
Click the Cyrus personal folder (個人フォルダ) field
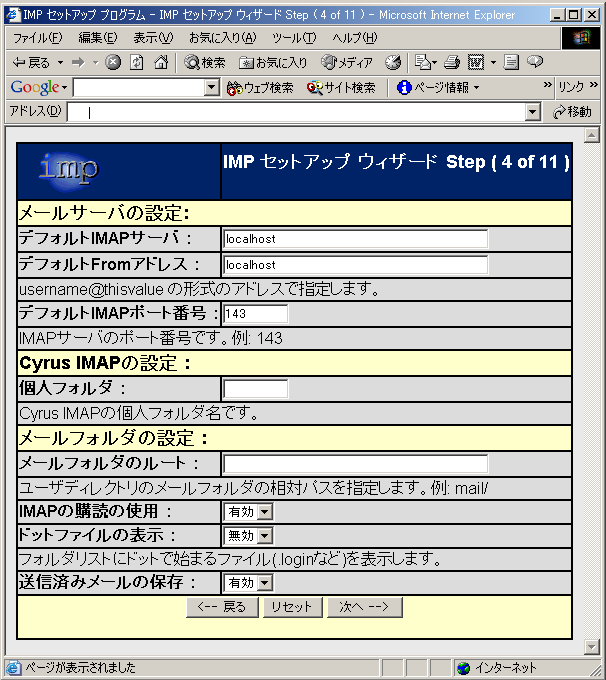(x=256, y=389)
